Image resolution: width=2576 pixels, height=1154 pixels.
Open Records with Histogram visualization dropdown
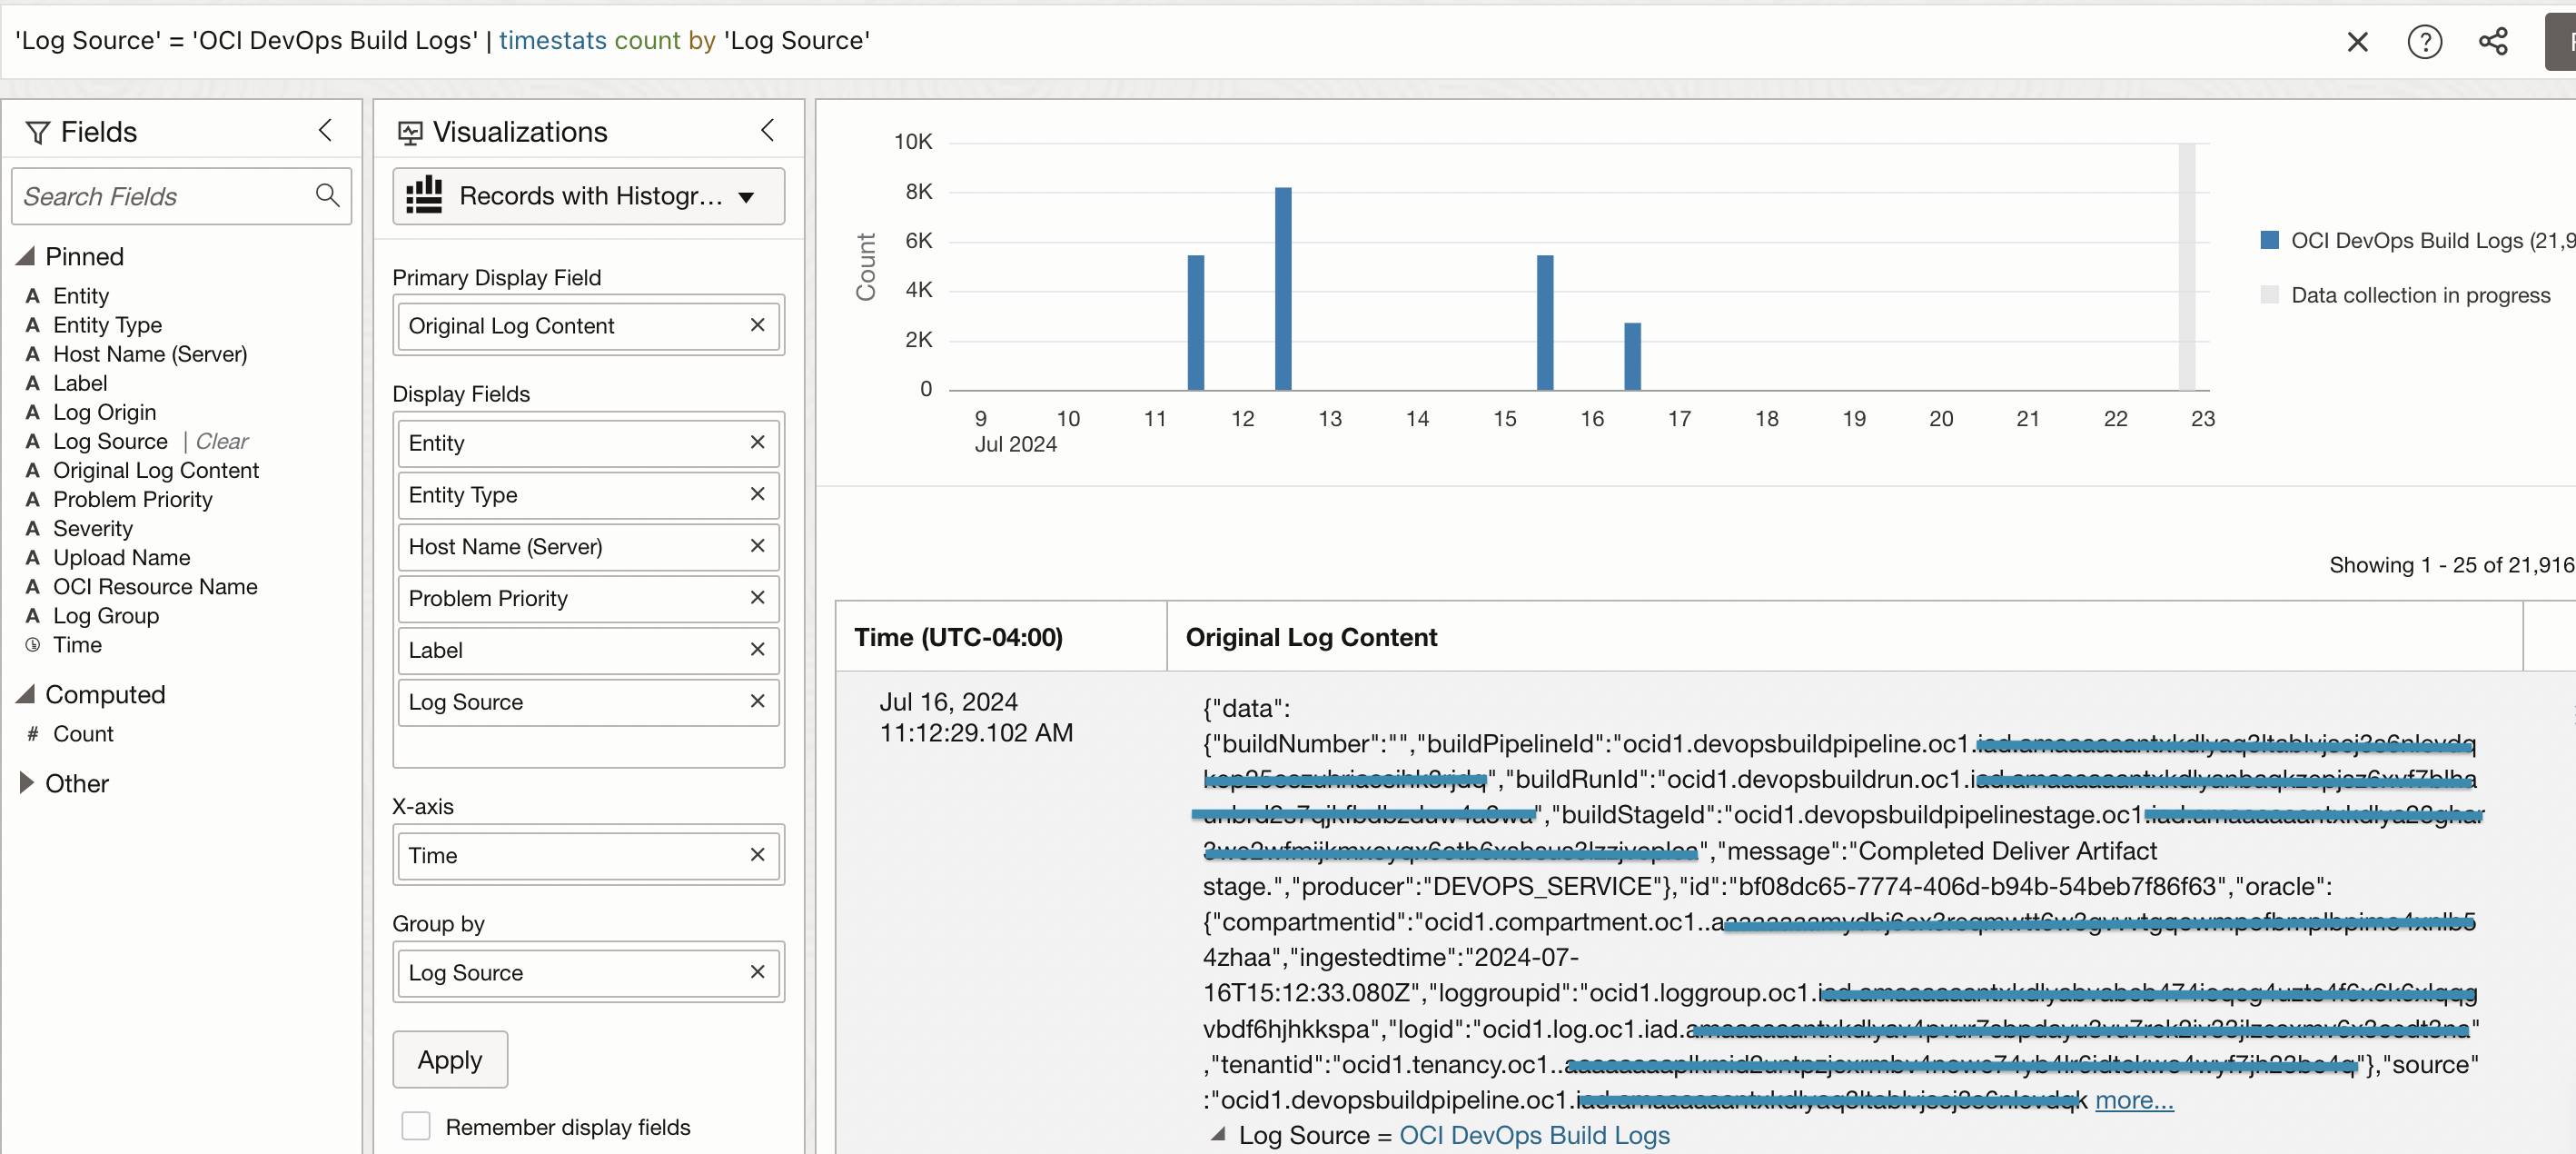coord(588,196)
